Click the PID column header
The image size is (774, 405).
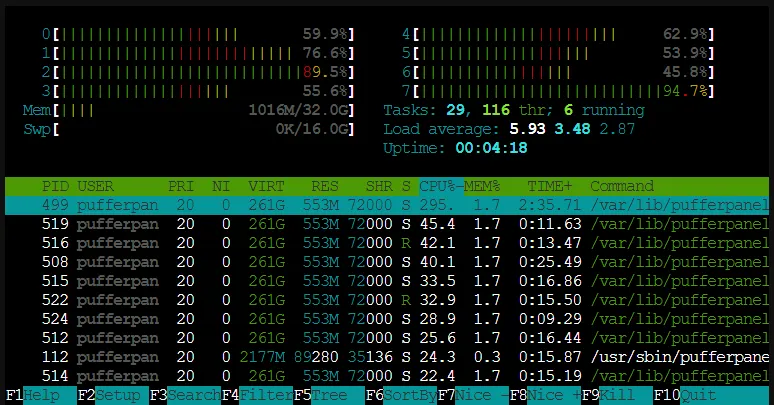point(55,186)
